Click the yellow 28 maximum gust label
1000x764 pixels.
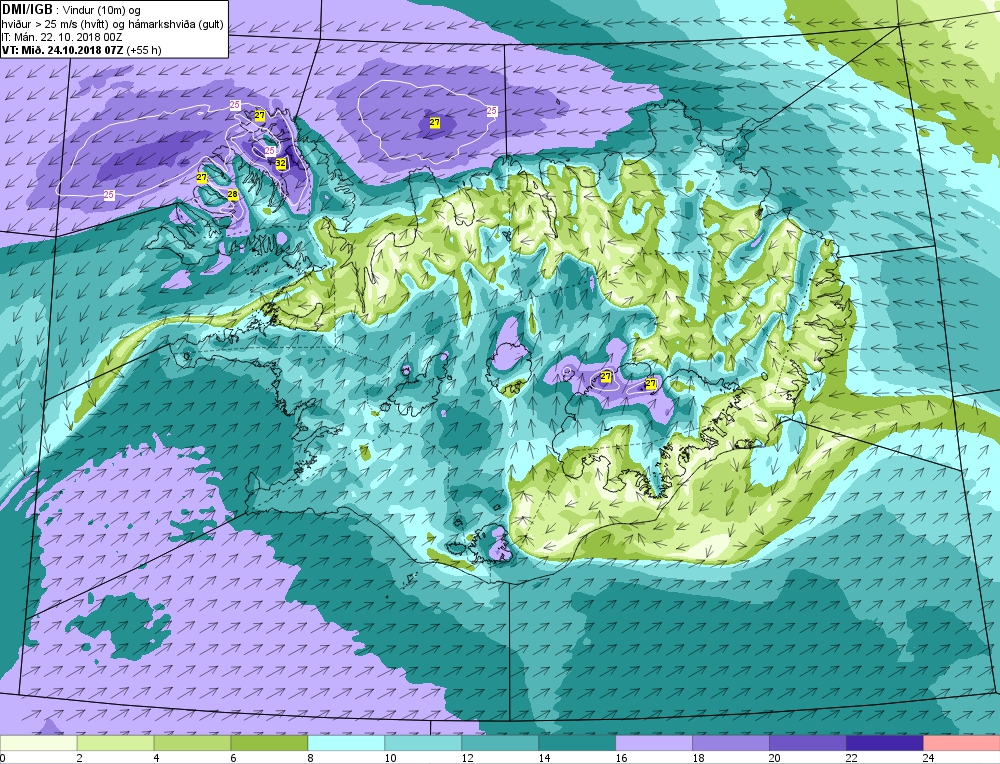click(233, 195)
